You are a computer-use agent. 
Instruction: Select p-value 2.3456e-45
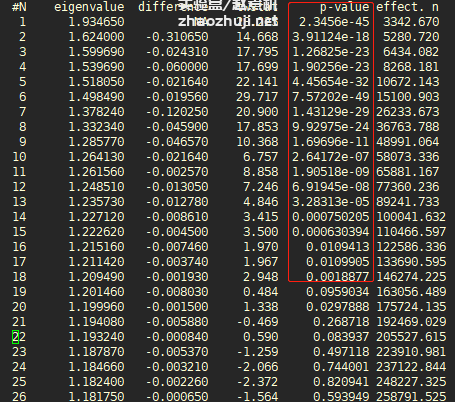point(334,22)
